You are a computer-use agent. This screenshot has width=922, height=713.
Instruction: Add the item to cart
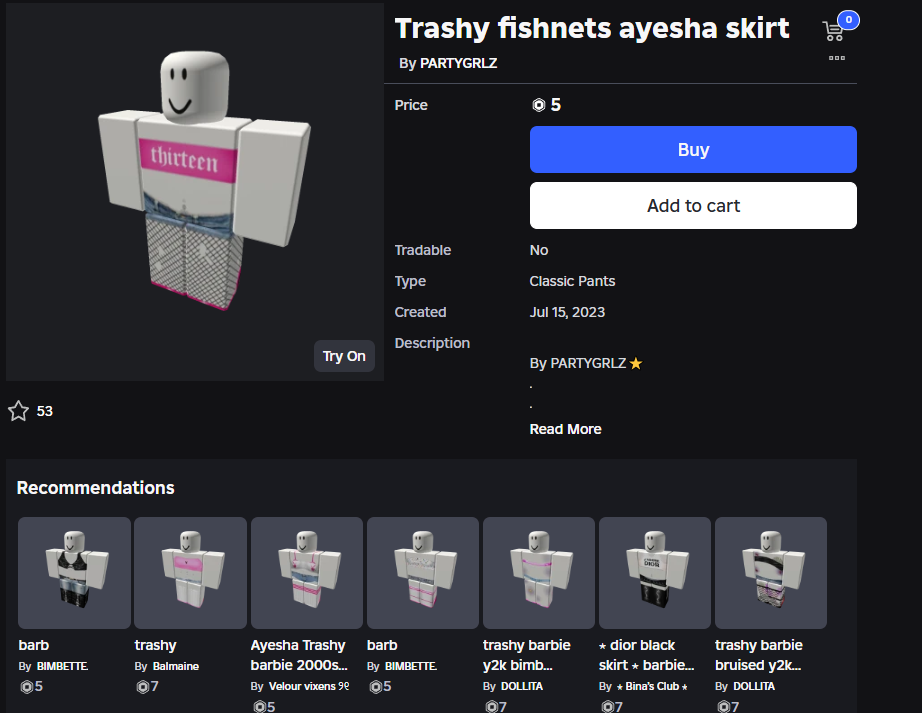(693, 206)
